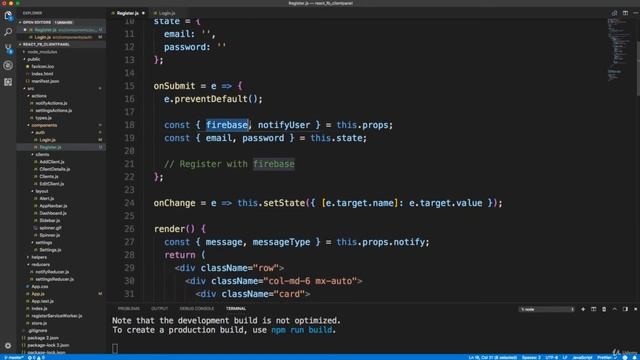640x360 pixels.
Task: Select the Terminal panel tab
Action: click(x=236, y=309)
